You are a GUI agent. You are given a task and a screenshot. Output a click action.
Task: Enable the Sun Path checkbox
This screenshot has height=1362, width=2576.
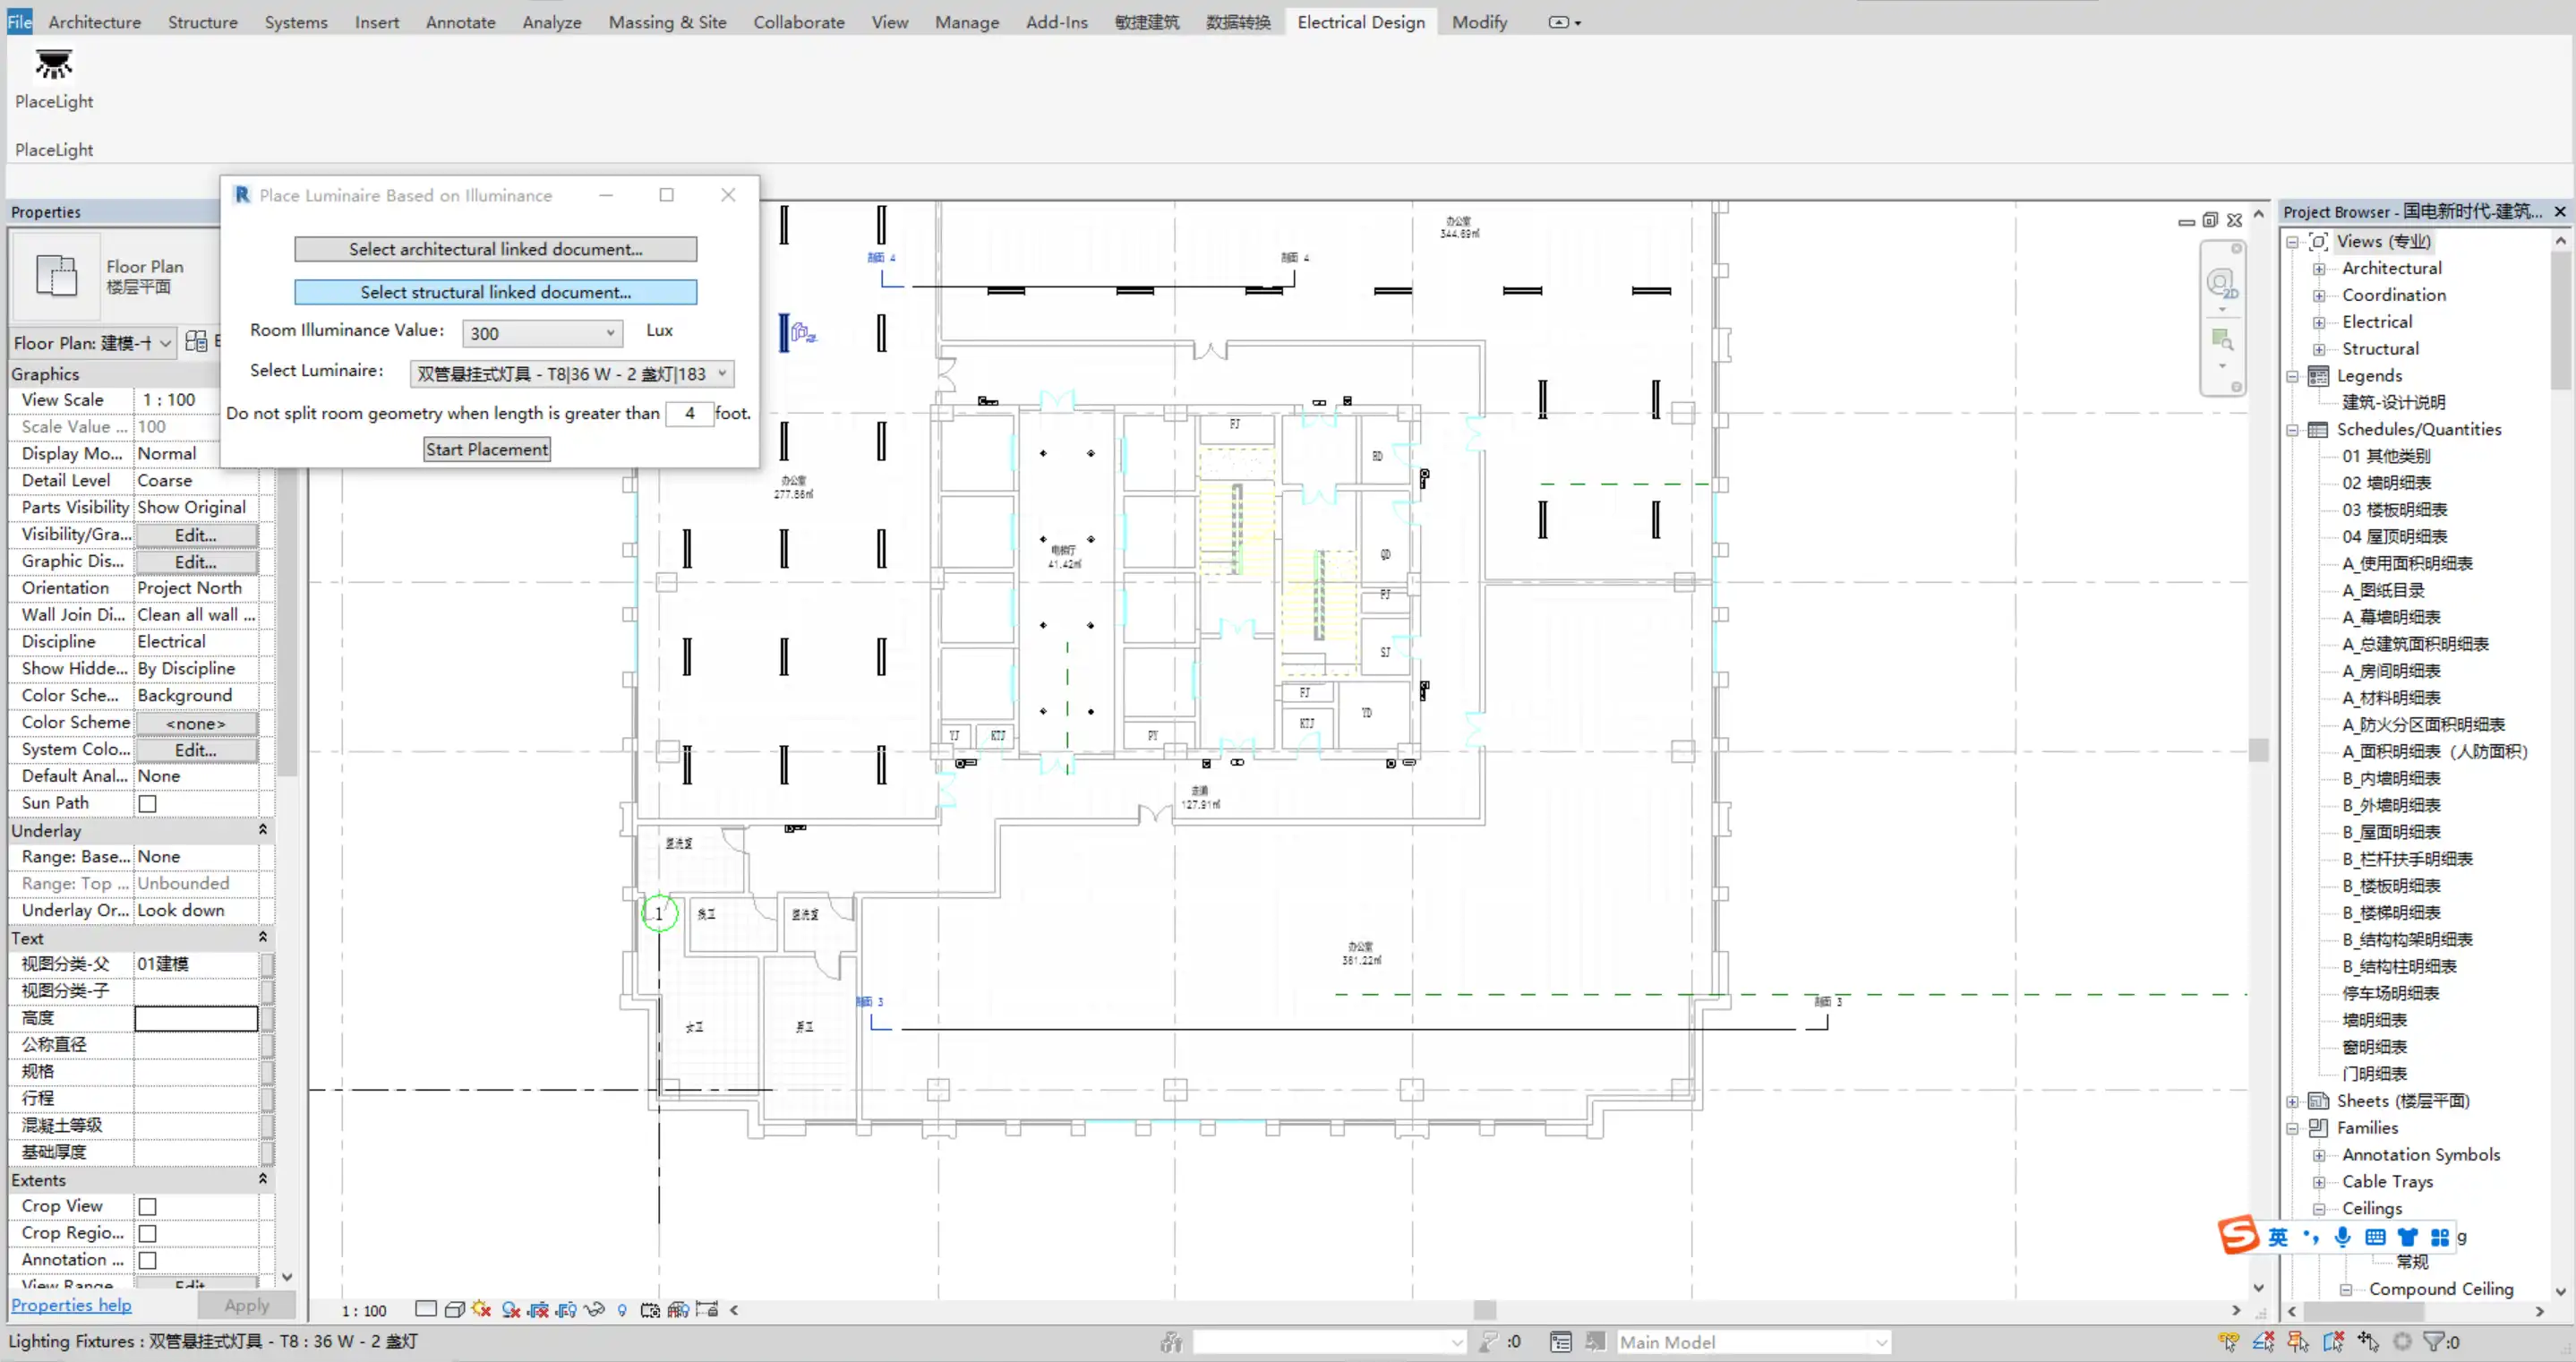[147, 803]
